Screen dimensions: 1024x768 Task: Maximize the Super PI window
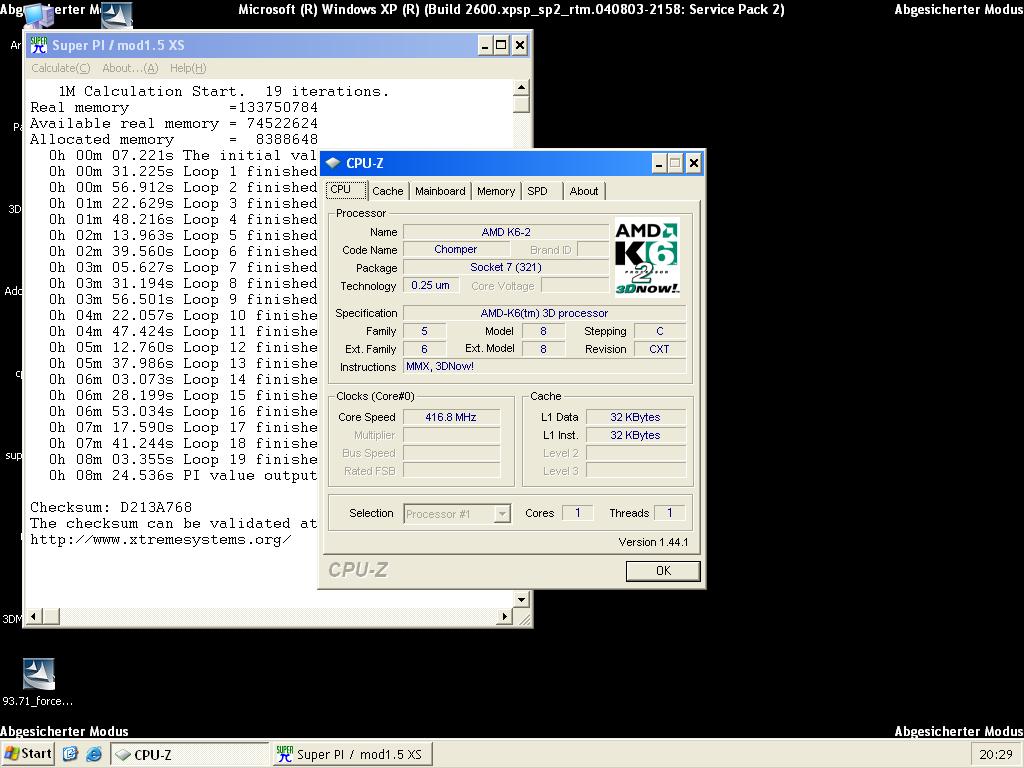coord(502,45)
